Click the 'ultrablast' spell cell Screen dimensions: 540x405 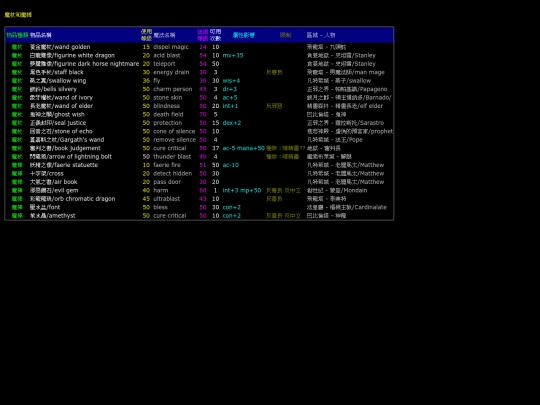166,199
